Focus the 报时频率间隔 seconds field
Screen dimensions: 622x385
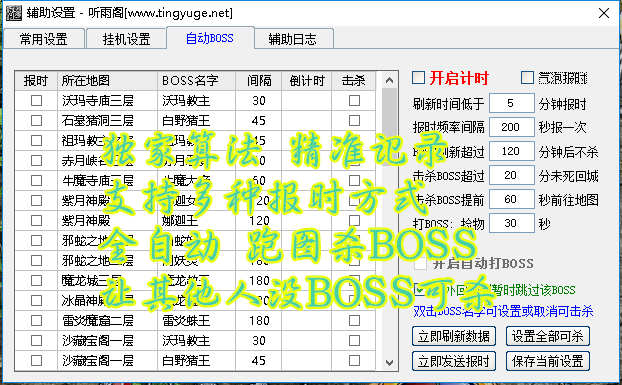point(511,127)
